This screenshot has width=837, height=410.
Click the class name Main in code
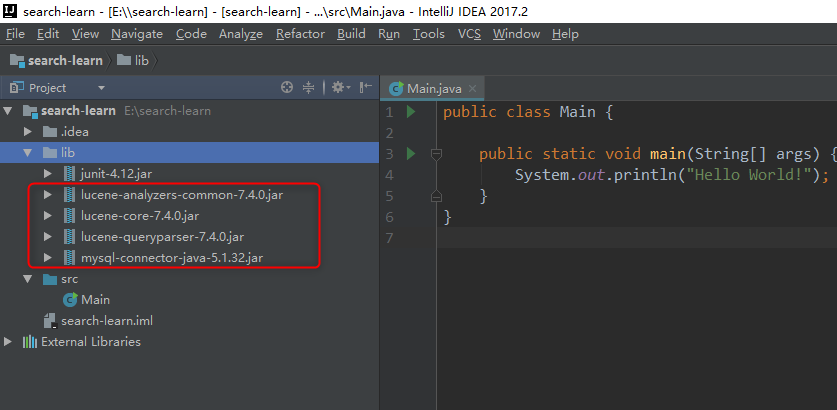[x=577, y=112]
